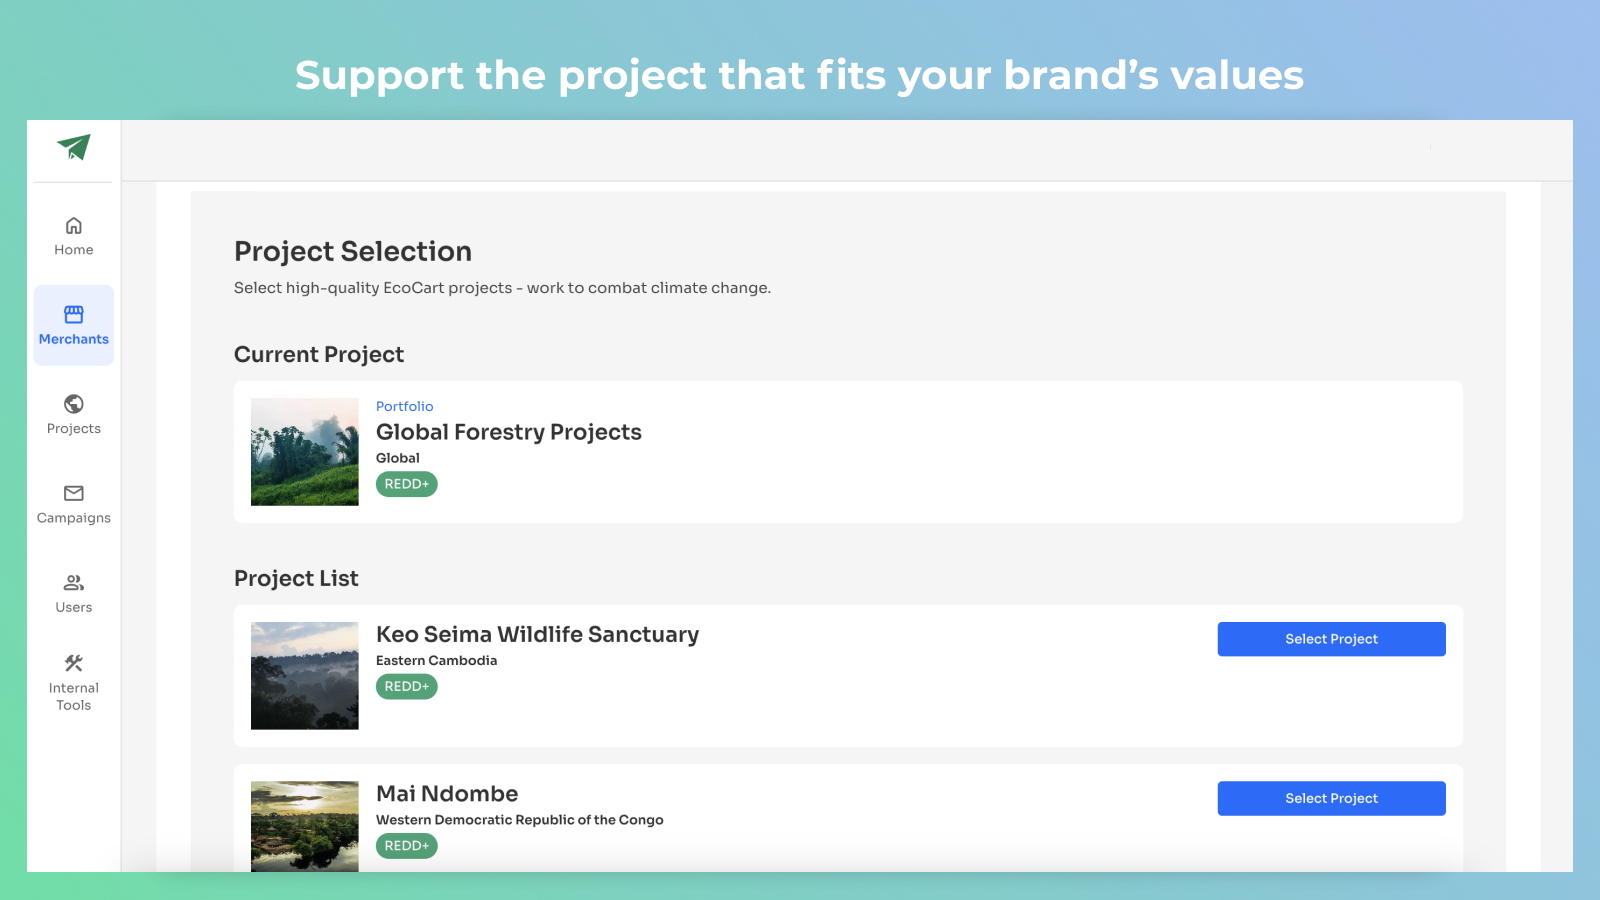Click REDD+ badge under Eastern Cambodia
Screen dimensions: 1600x900
coord(407,687)
